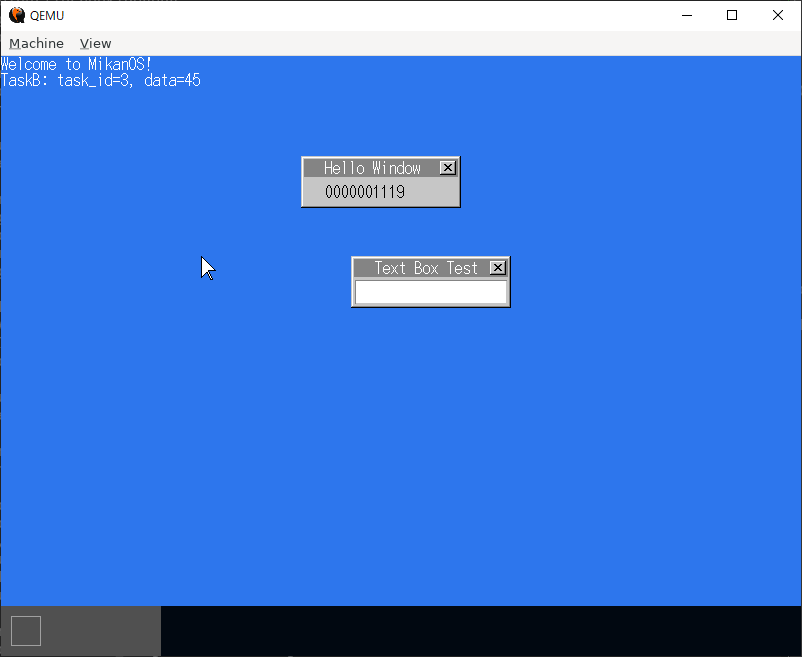Click the close X icon on Hello Window

tap(447, 167)
